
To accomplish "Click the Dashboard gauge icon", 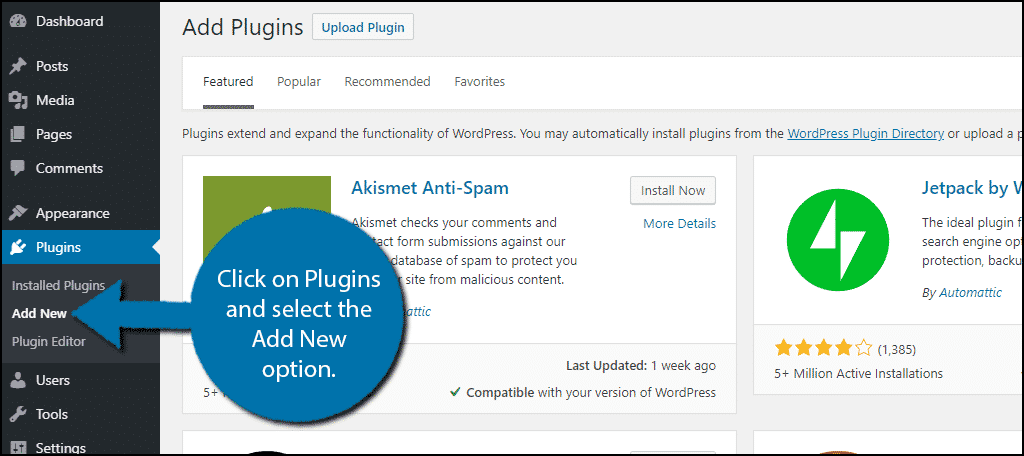I will [18, 22].
